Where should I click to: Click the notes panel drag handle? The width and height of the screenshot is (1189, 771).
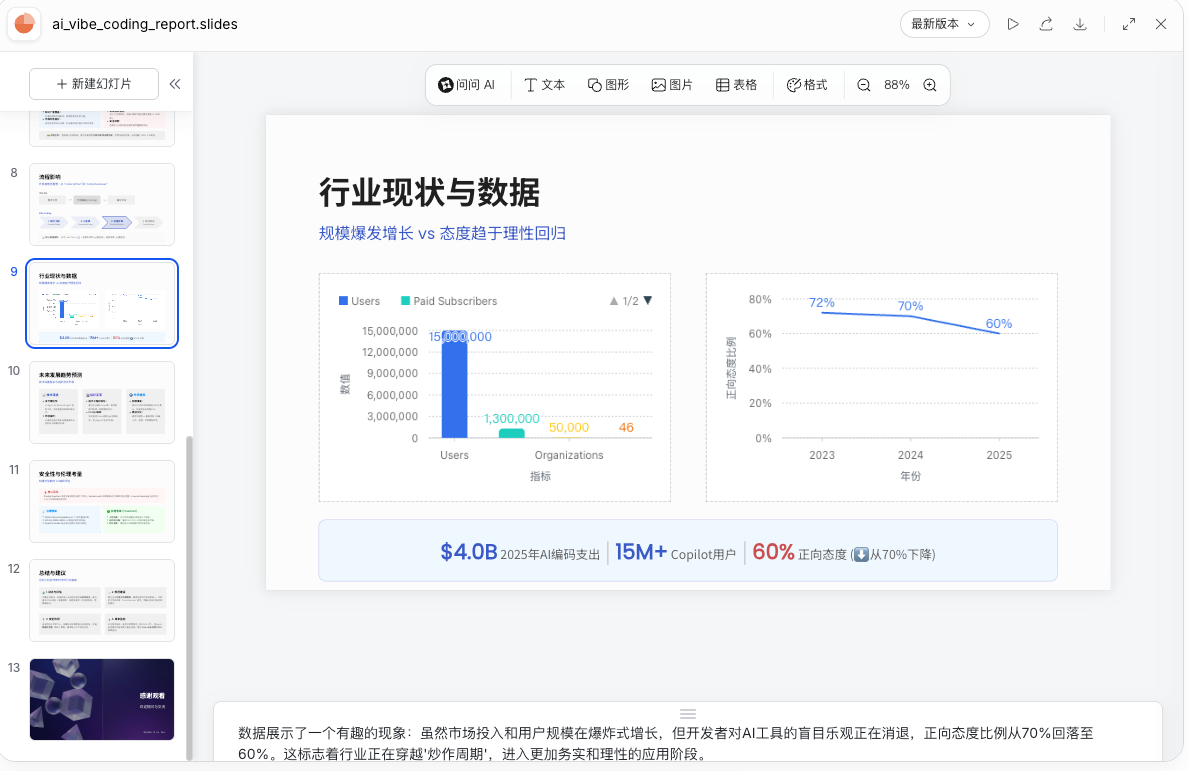[x=688, y=713]
